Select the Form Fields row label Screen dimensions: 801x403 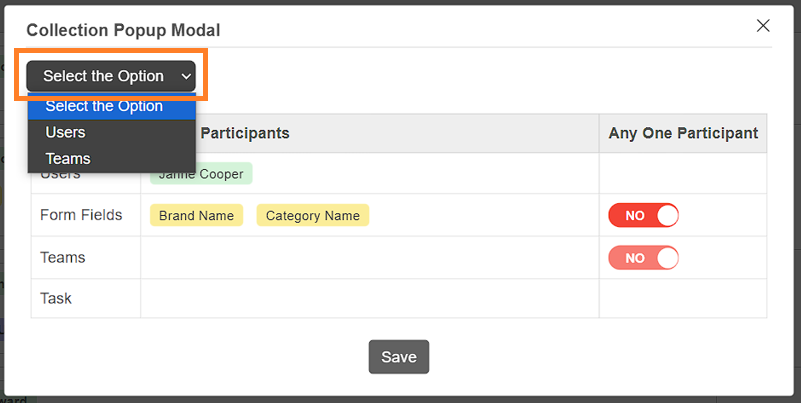[x=81, y=215]
